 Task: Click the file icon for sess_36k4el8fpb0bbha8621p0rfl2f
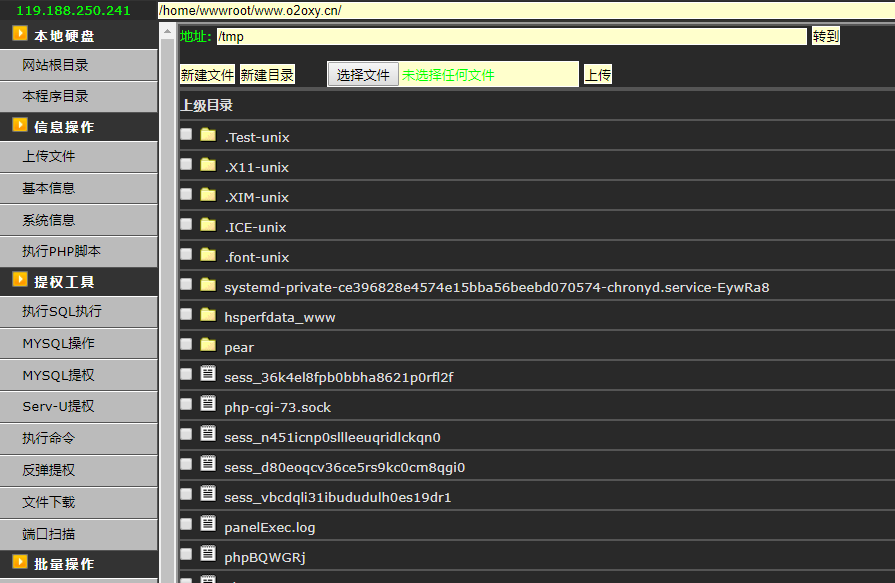tap(208, 373)
